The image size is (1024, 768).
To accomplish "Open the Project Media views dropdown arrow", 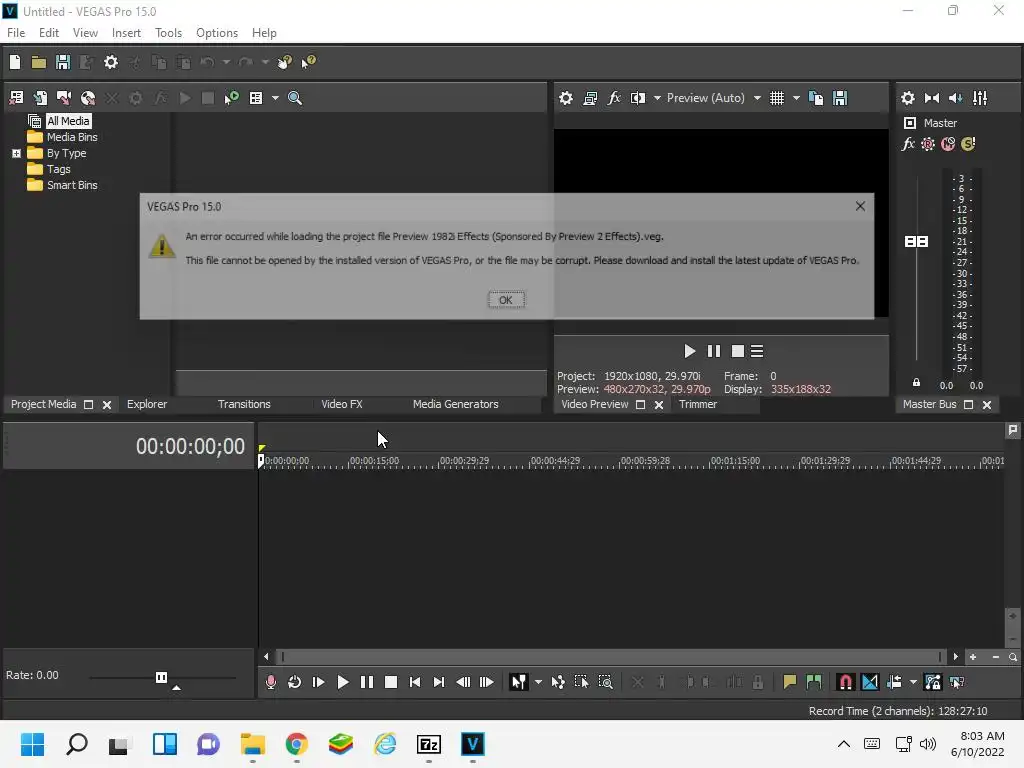I will click(275, 98).
